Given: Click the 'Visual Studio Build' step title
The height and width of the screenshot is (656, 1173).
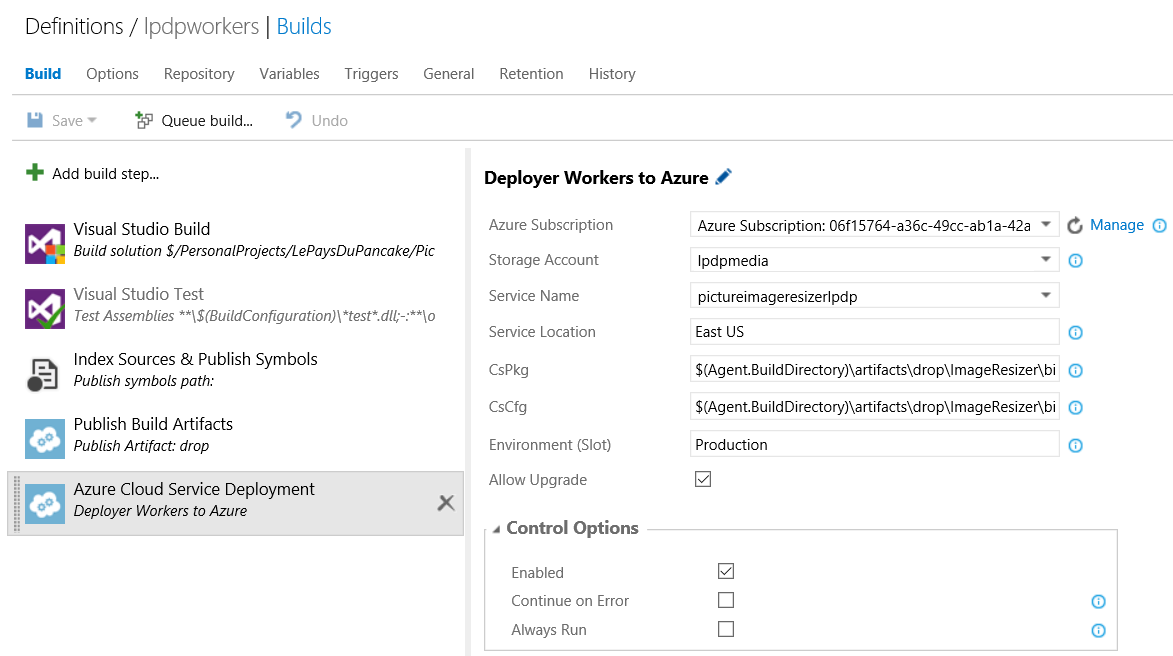Looking at the screenshot, I should [x=141, y=229].
